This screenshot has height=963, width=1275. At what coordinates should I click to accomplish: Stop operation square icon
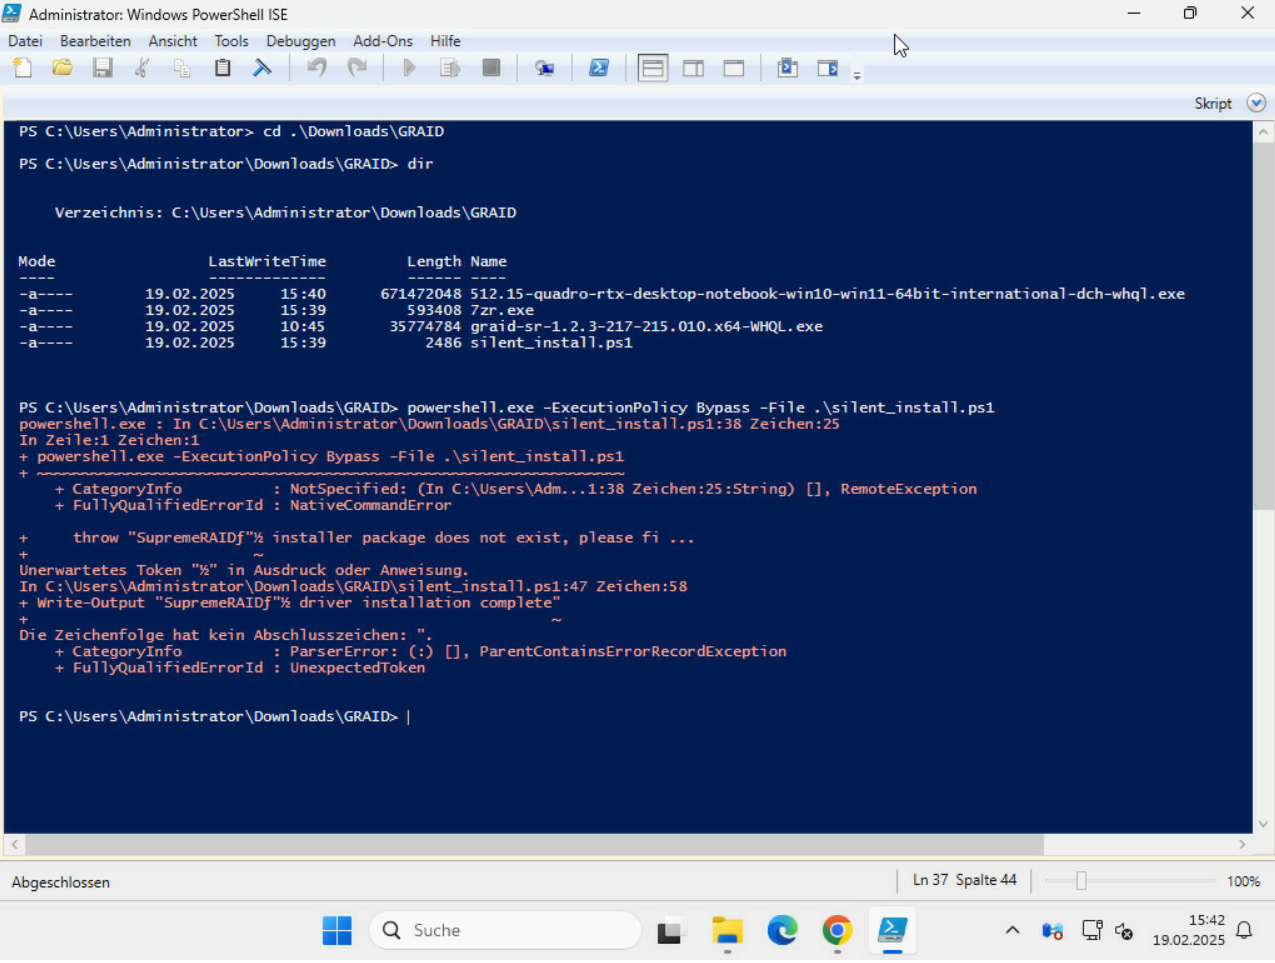491,68
